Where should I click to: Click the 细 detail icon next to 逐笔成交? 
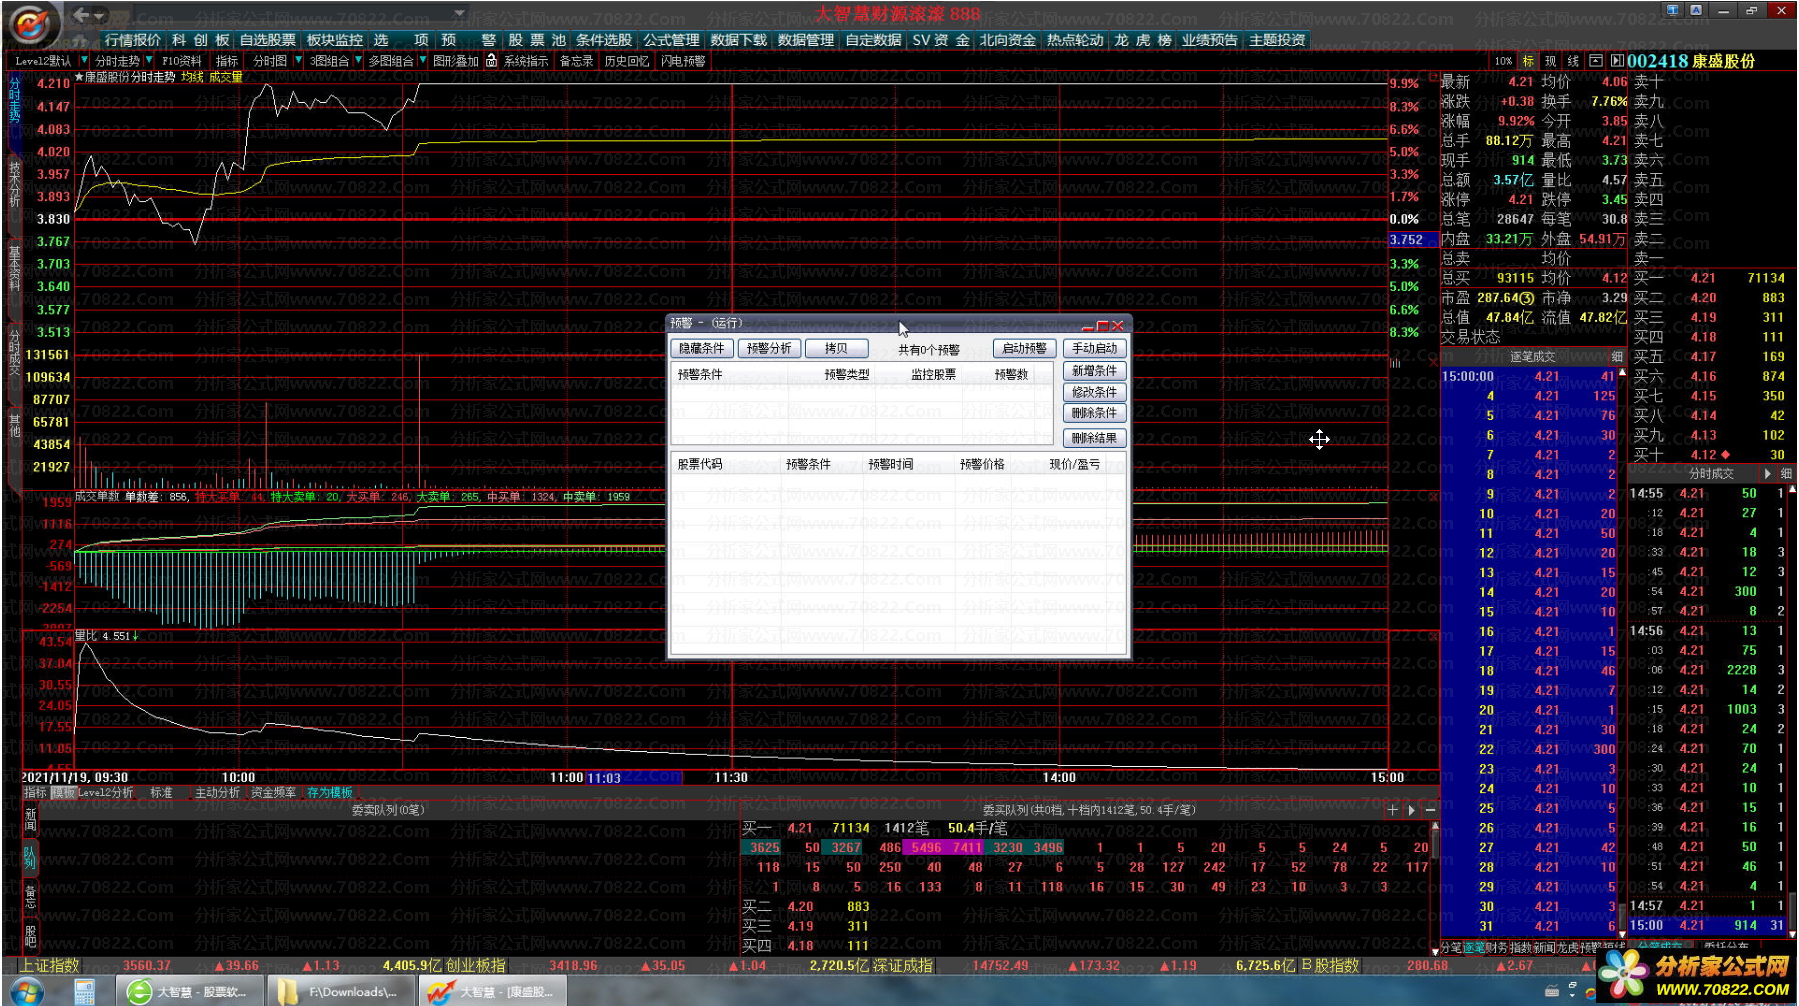(x=1617, y=357)
